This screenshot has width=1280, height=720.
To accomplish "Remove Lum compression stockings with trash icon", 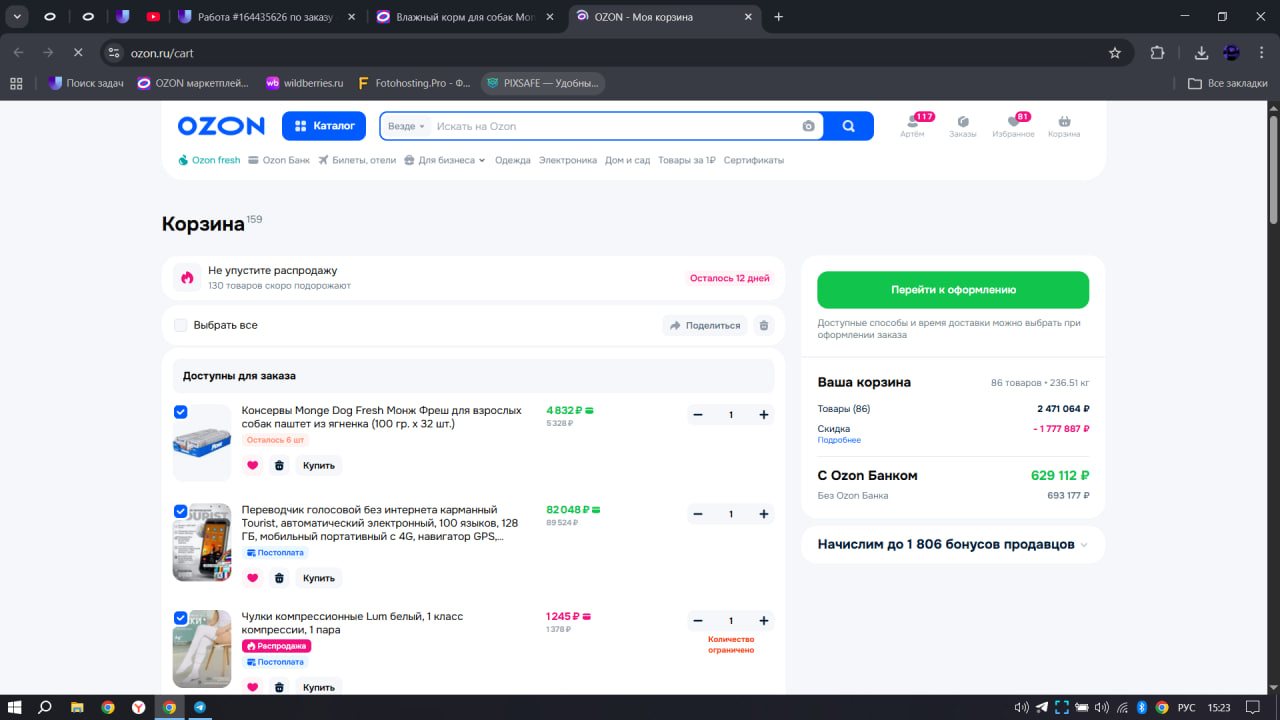I will pos(279,687).
